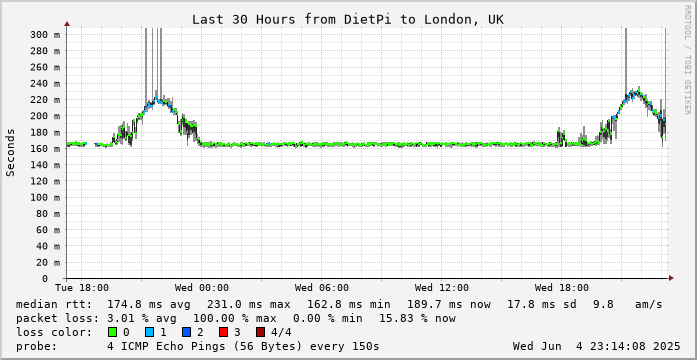Click the light blue loss color 1 swatch
The height and width of the screenshot is (360, 697).
click(149, 332)
